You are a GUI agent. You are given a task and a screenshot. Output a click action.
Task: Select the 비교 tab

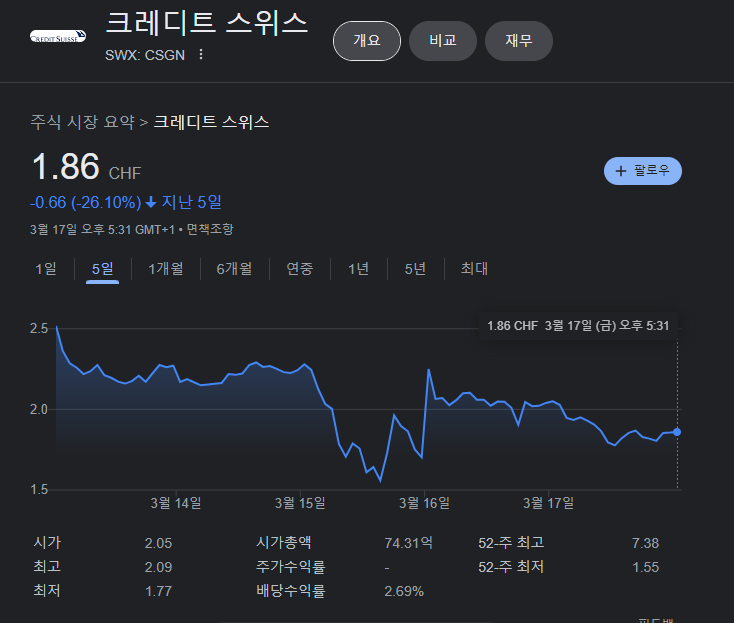point(443,41)
